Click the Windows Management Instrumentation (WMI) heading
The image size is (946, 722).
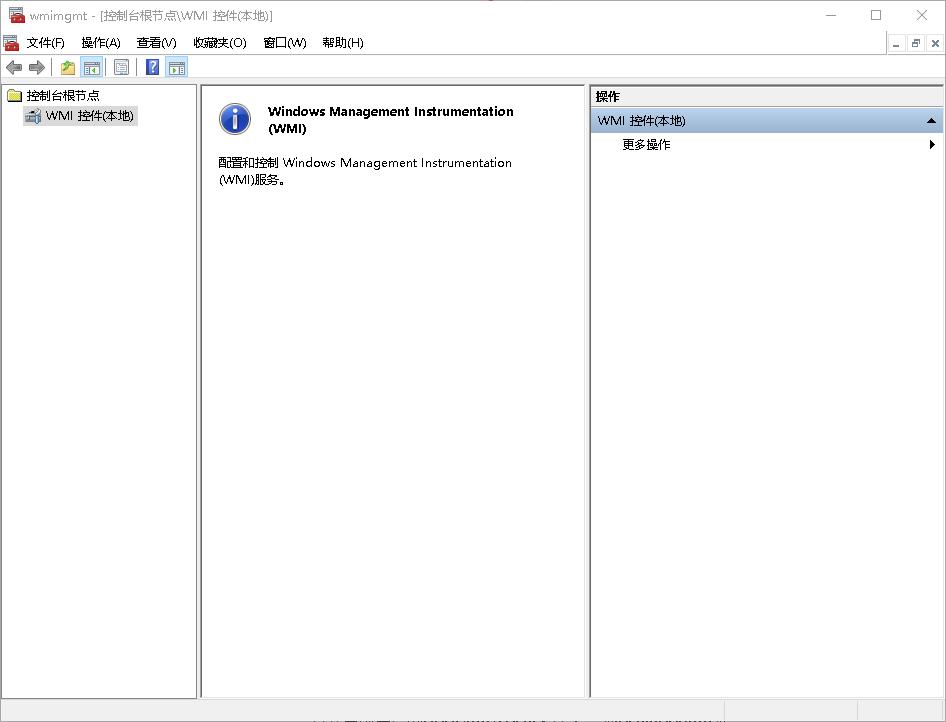coord(390,119)
